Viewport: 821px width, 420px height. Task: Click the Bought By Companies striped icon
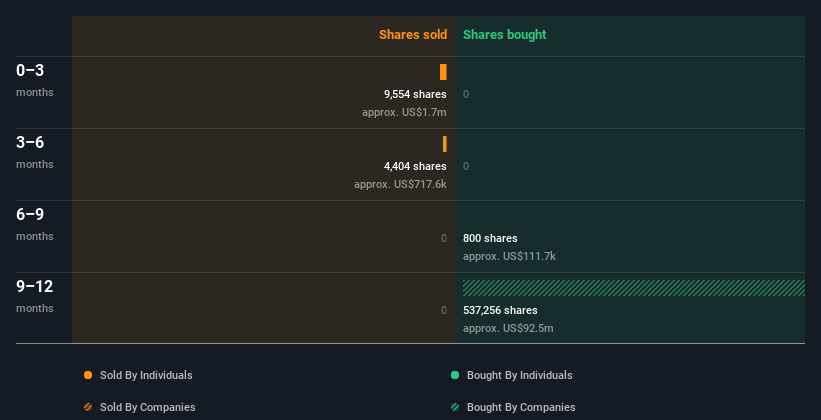455,407
